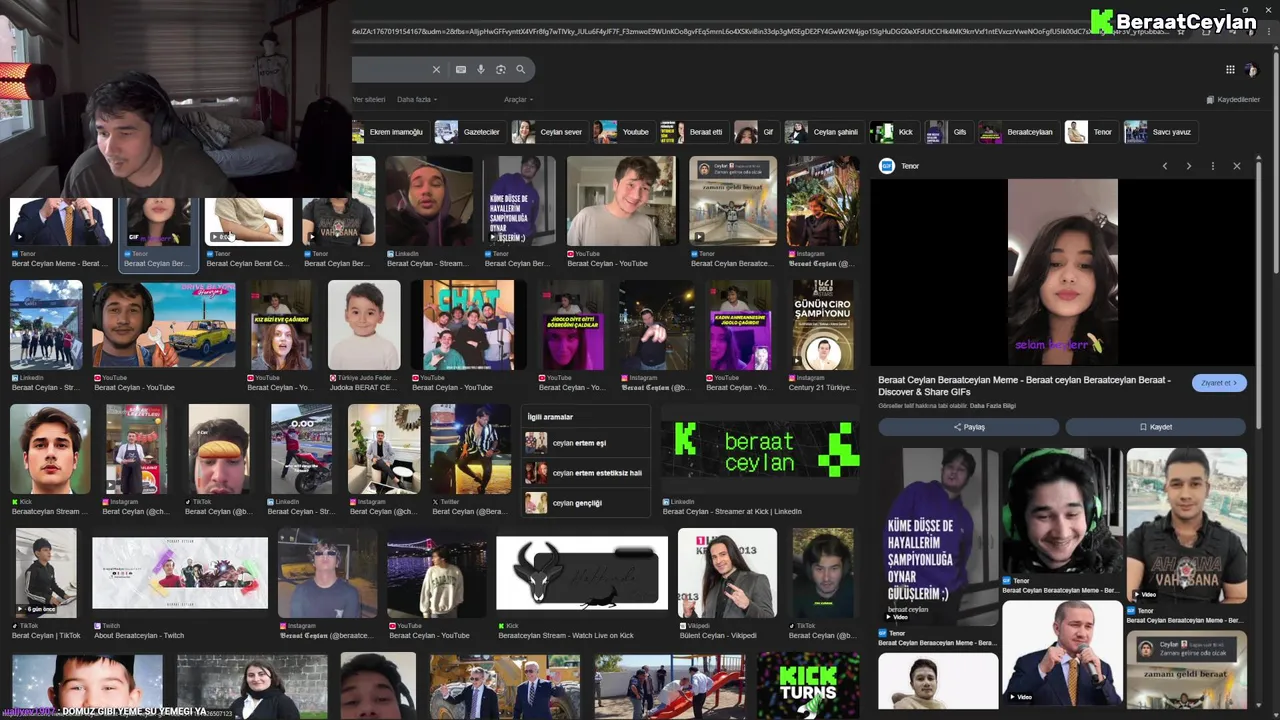Open related image of man in AHVANA black shirt

(x=1186, y=525)
